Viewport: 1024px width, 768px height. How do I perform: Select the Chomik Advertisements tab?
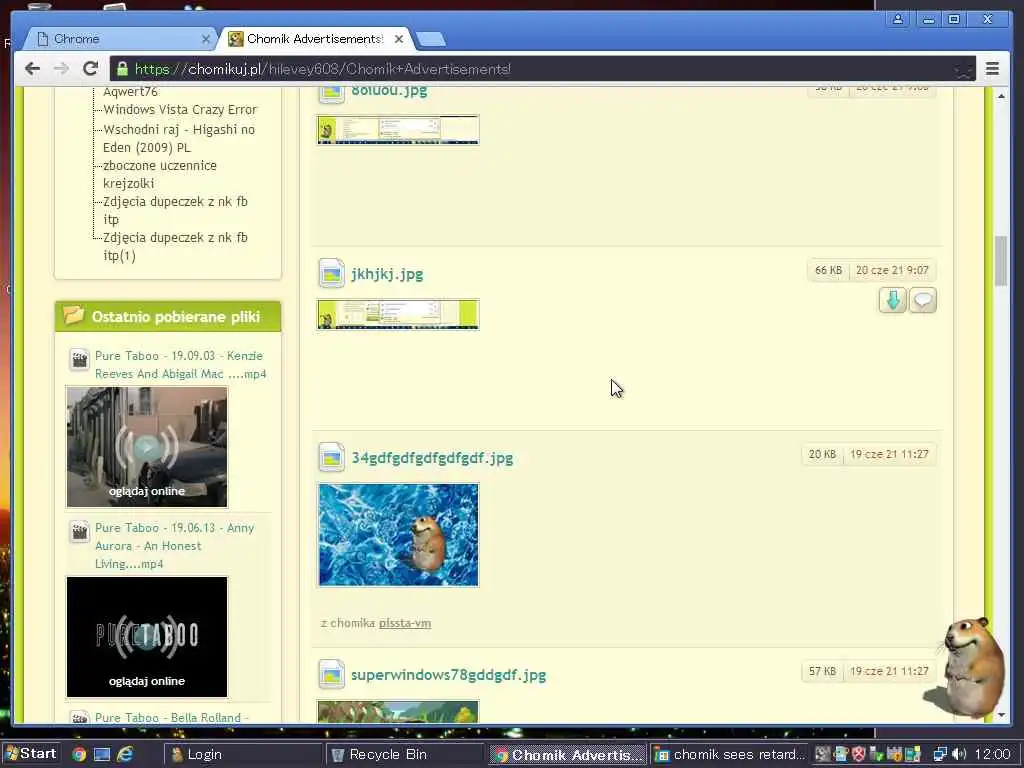point(316,39)
